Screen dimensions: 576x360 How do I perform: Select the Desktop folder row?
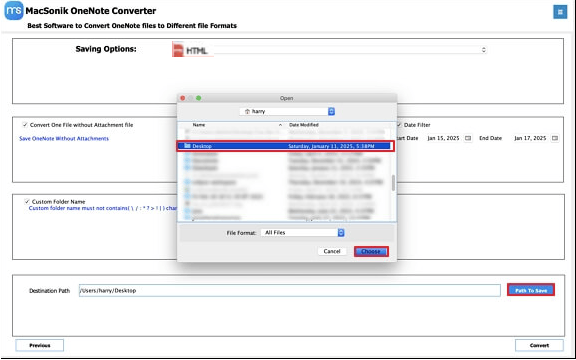(x=285, y=146)
